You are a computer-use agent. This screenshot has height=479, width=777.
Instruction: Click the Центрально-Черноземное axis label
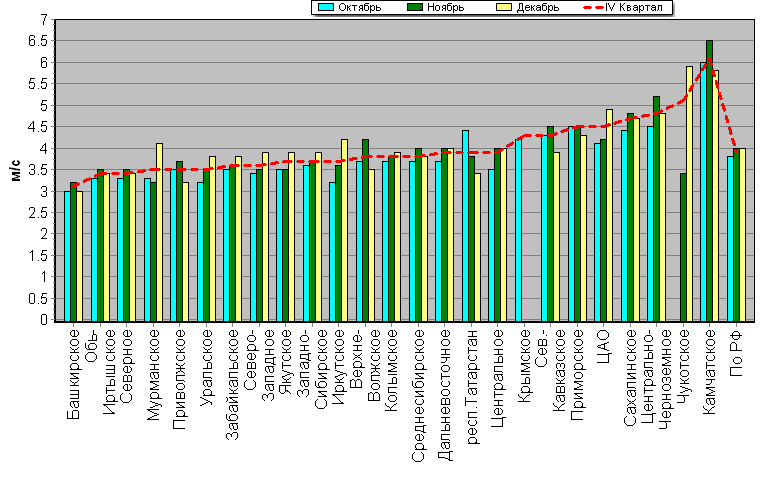(657, 378)
